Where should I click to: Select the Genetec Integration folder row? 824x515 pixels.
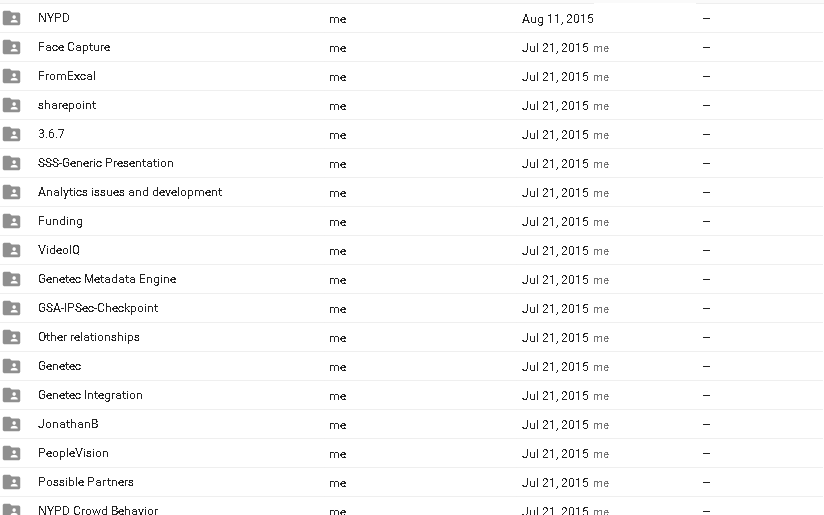click(x=90, y=395)
